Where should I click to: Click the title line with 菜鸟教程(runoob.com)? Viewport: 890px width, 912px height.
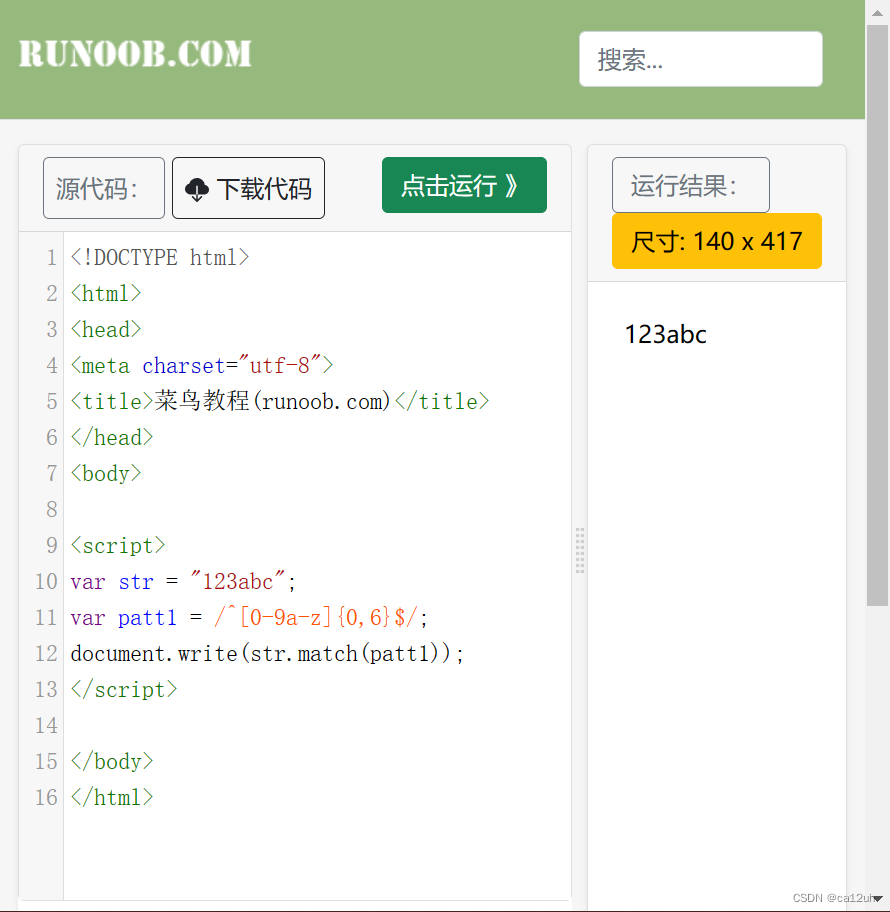point(280,401)
